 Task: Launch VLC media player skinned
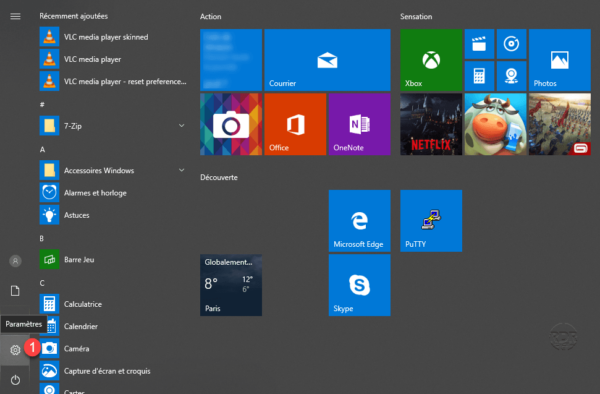(113, 37)
